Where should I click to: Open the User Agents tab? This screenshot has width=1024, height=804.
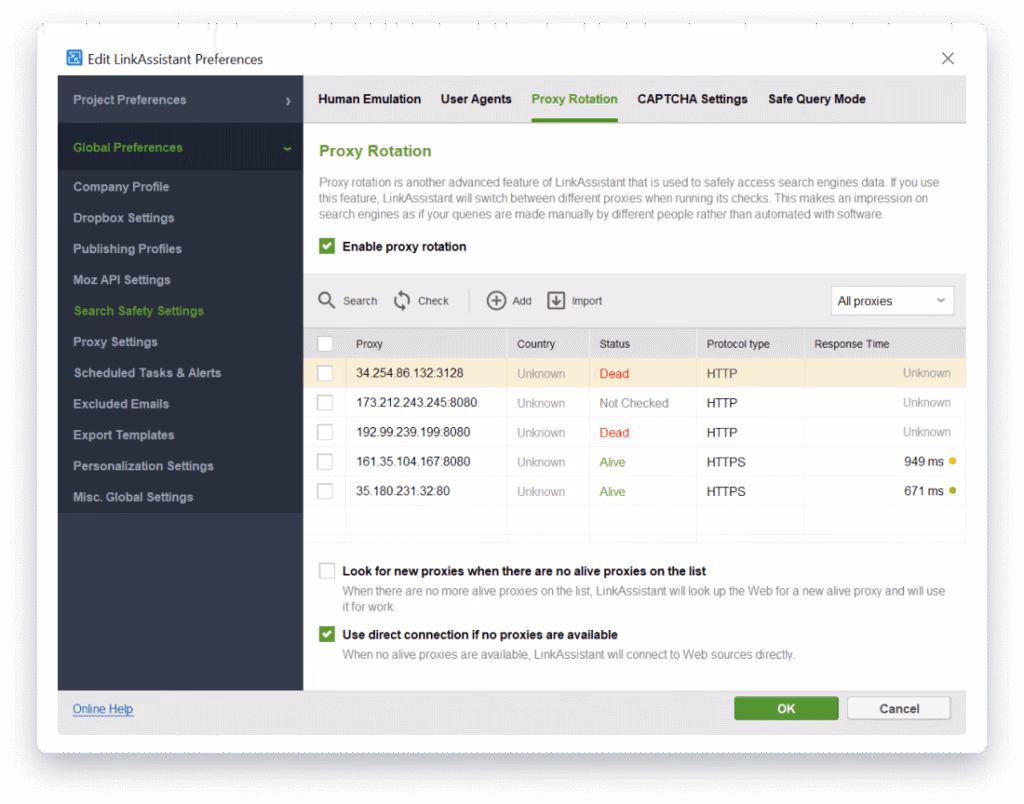(x=476, y=99)
